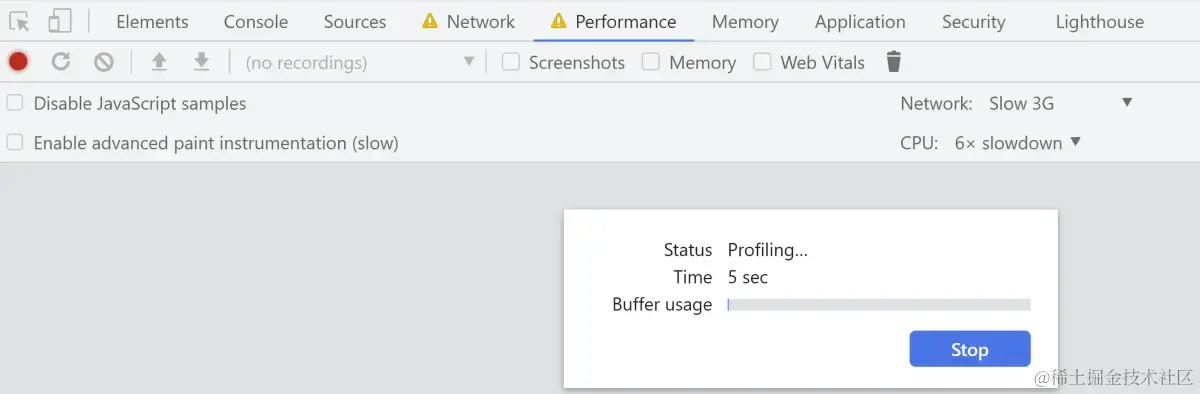Click the inspect element selector icon
The height and width of the screenshot is (394, 1200).
click(19, 21)
